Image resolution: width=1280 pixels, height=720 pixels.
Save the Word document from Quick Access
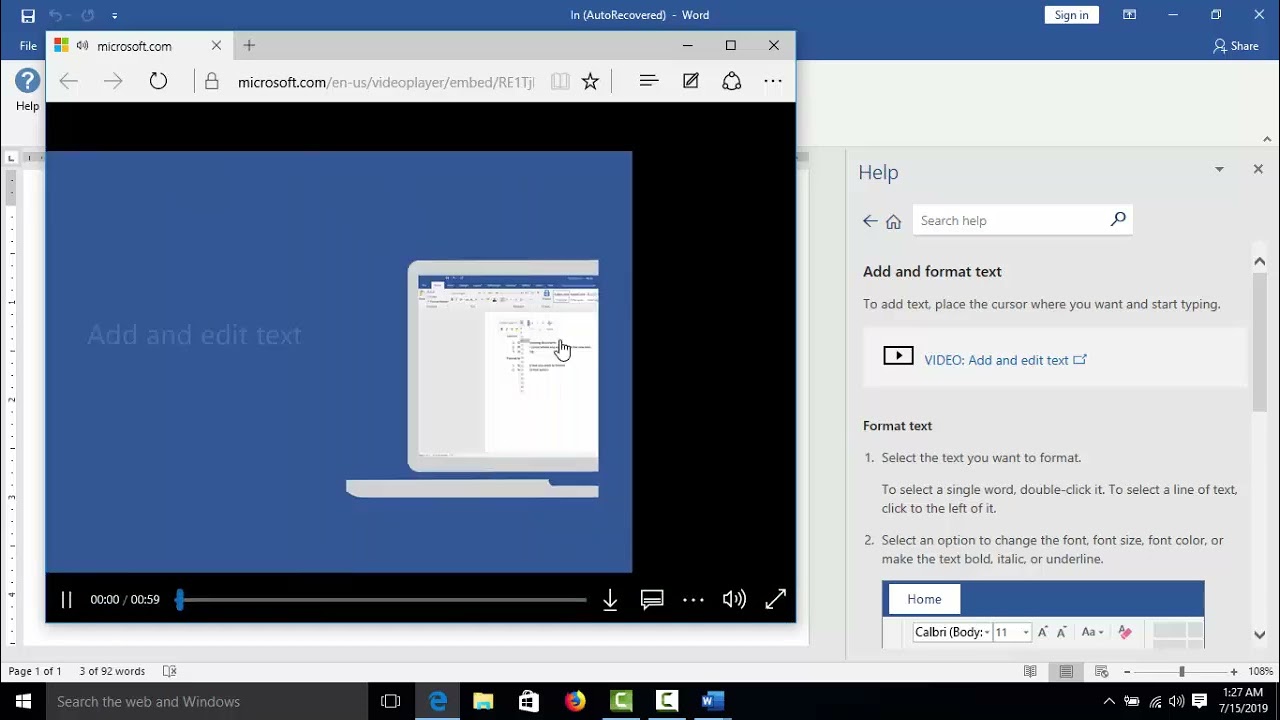28,15
